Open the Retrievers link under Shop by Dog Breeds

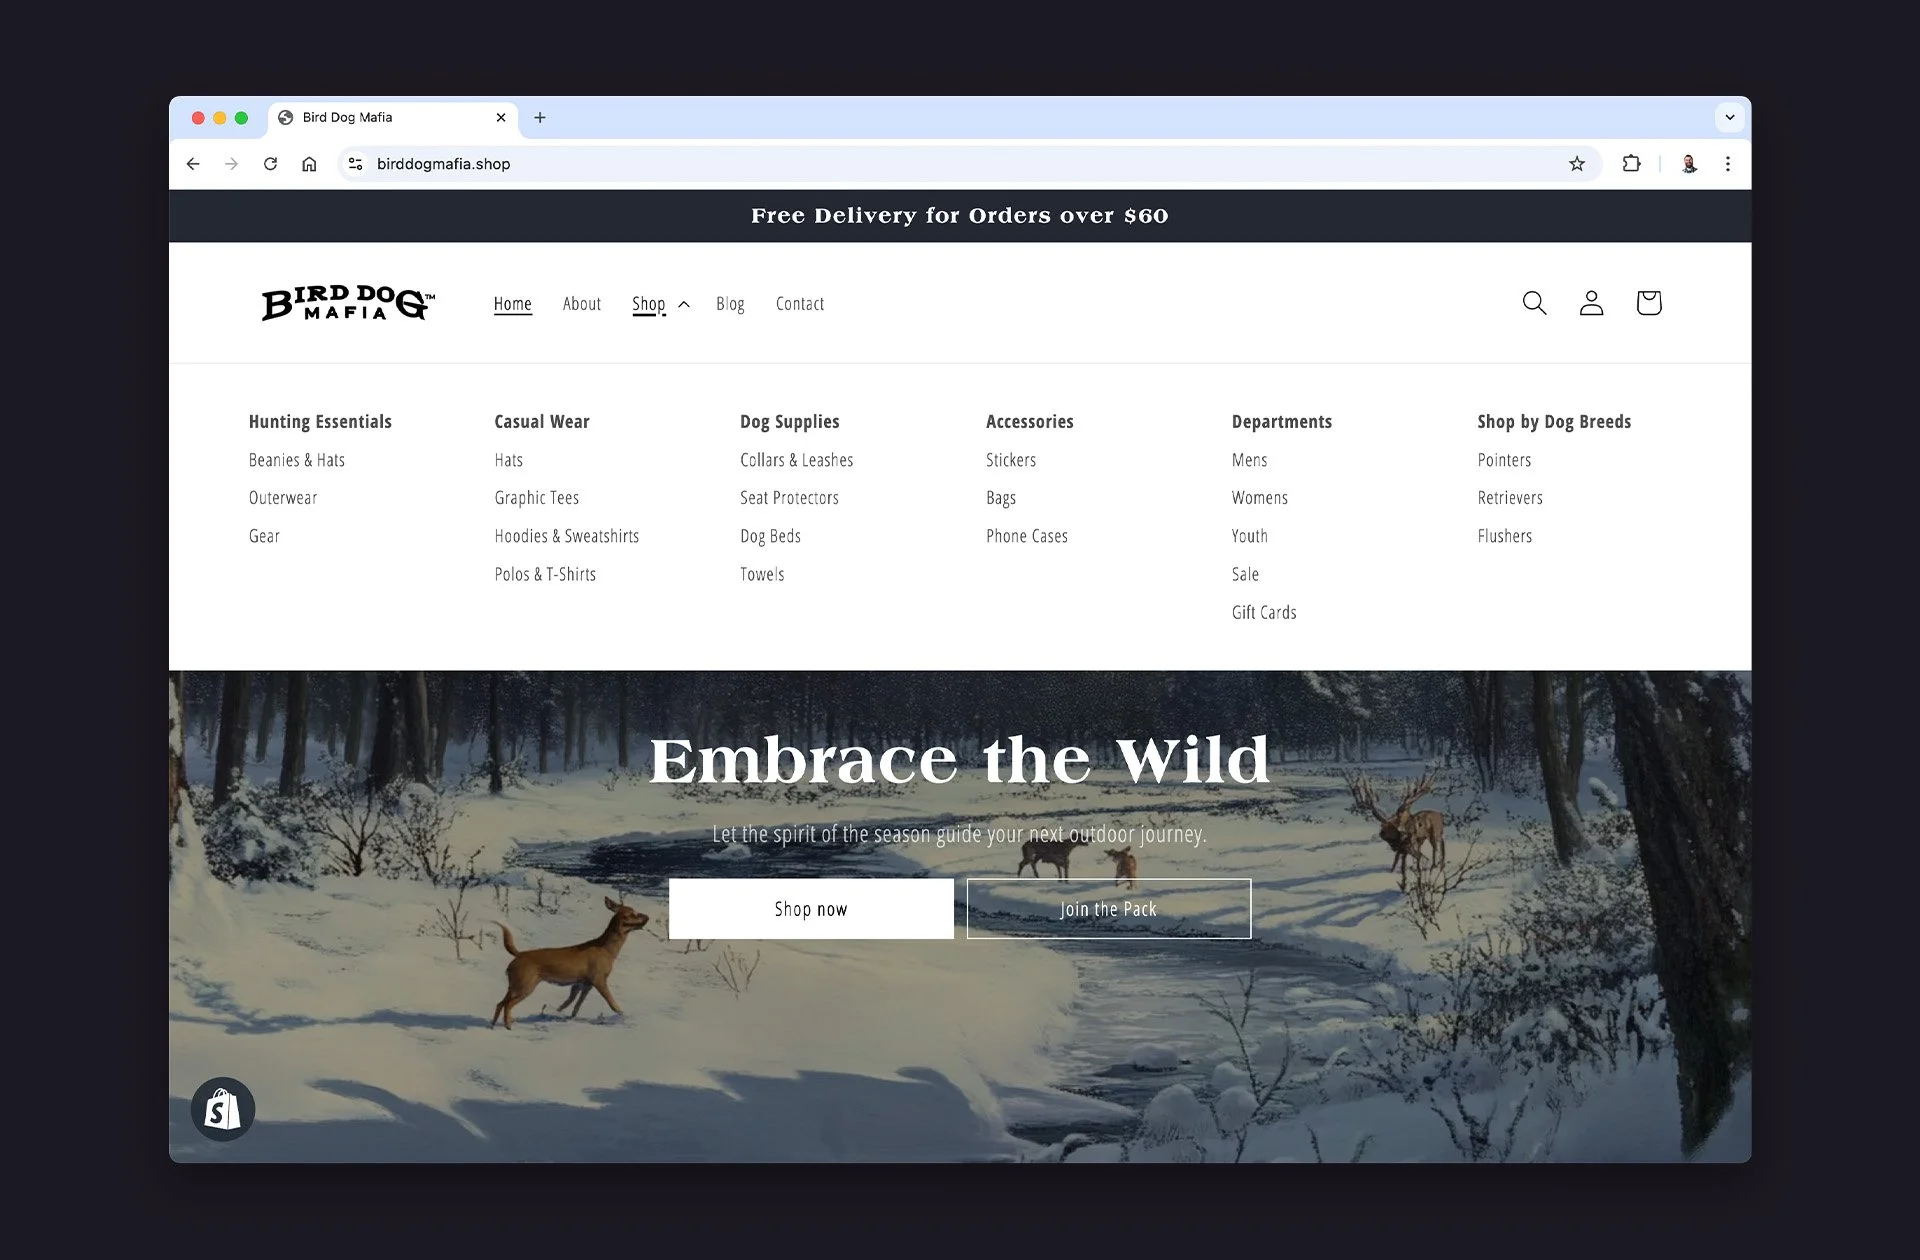click(1510, 497)
